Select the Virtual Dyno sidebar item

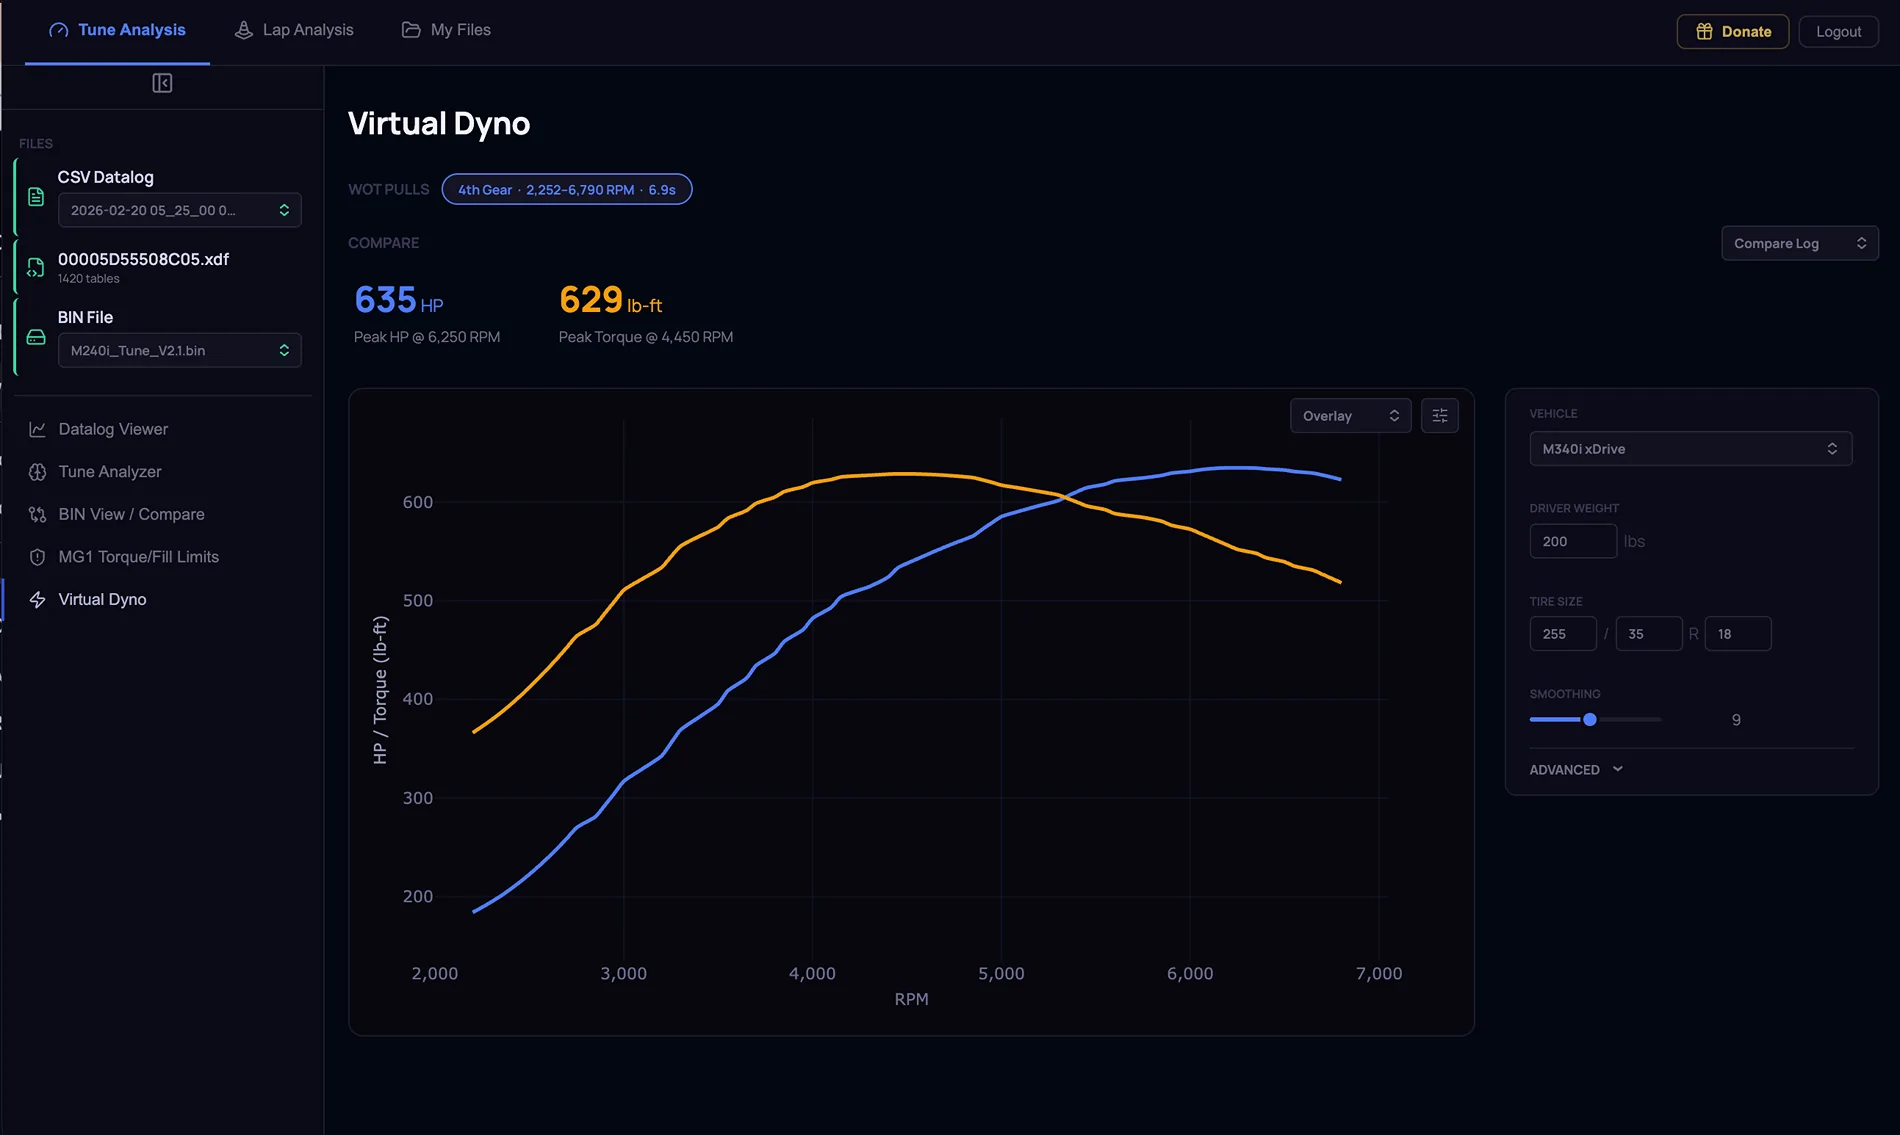click(162, 599)
